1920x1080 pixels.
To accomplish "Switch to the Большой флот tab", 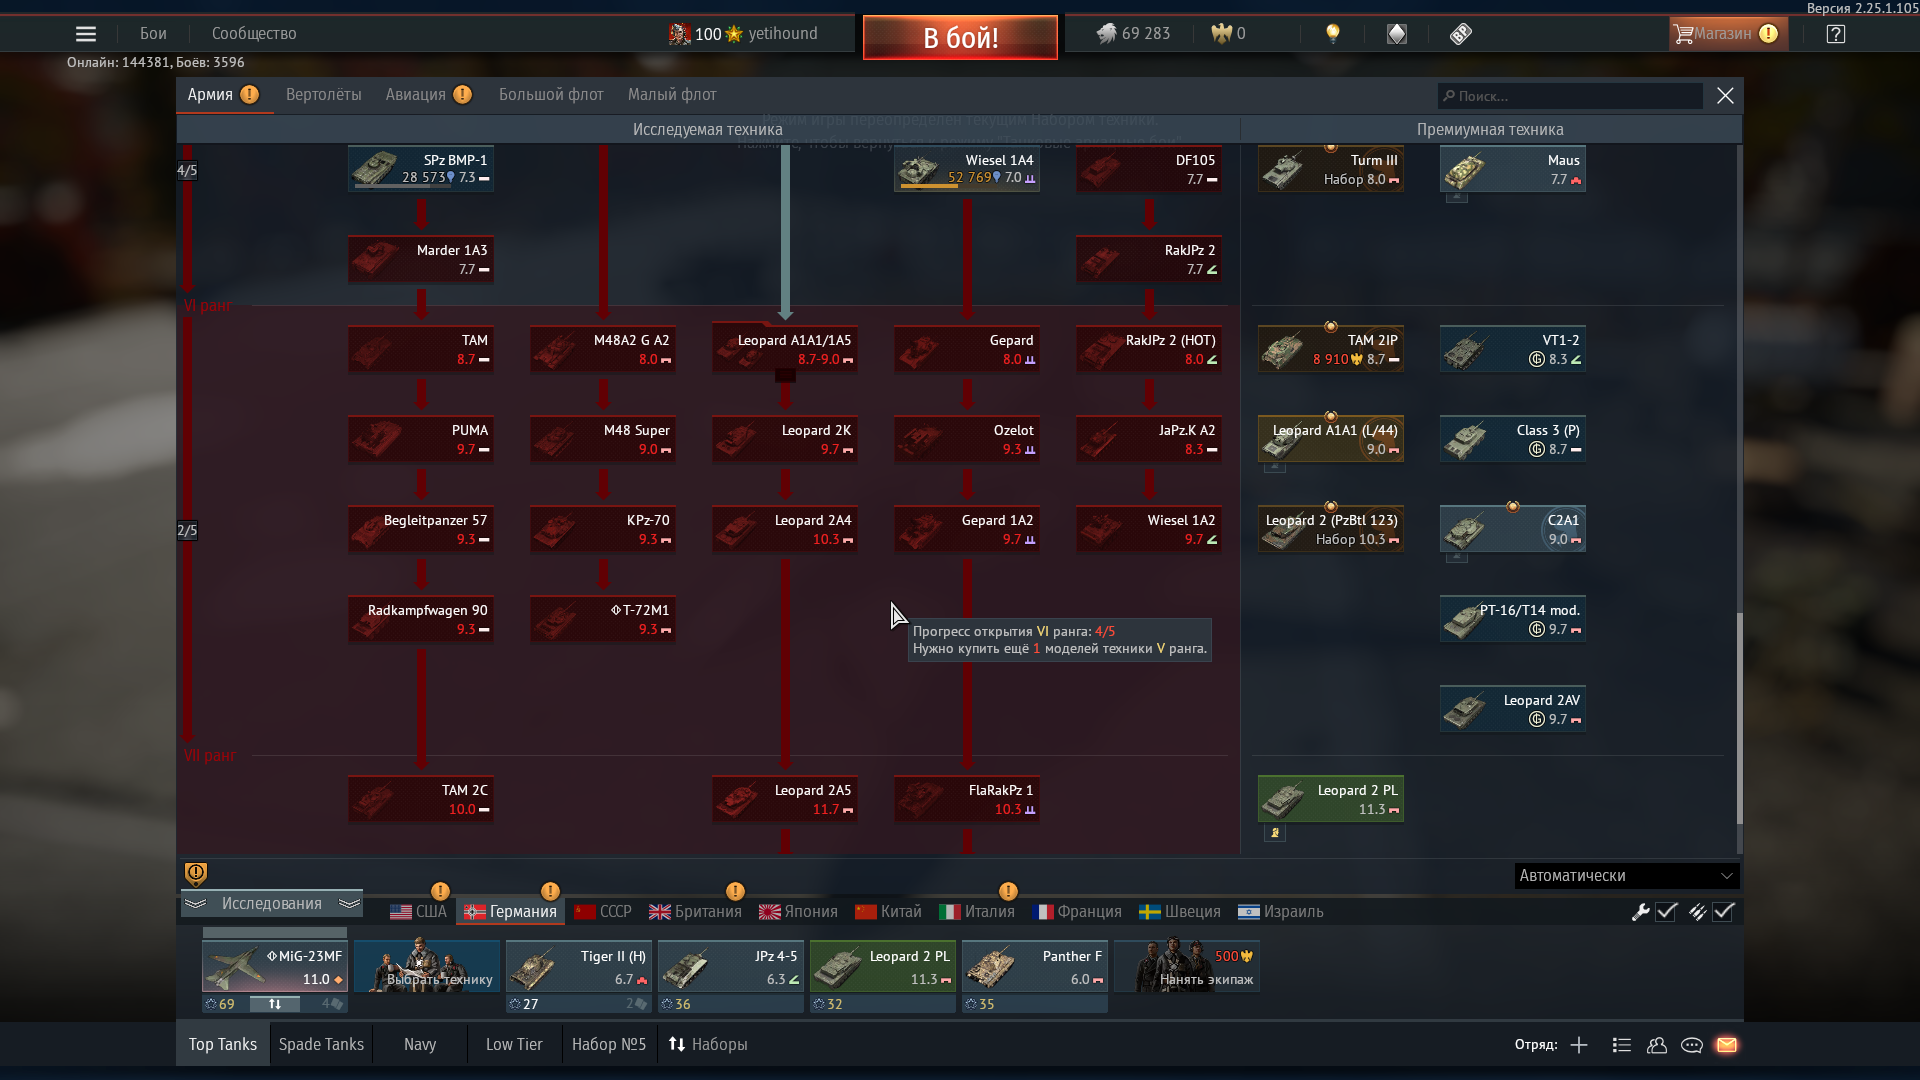I will tap(551, 95).
